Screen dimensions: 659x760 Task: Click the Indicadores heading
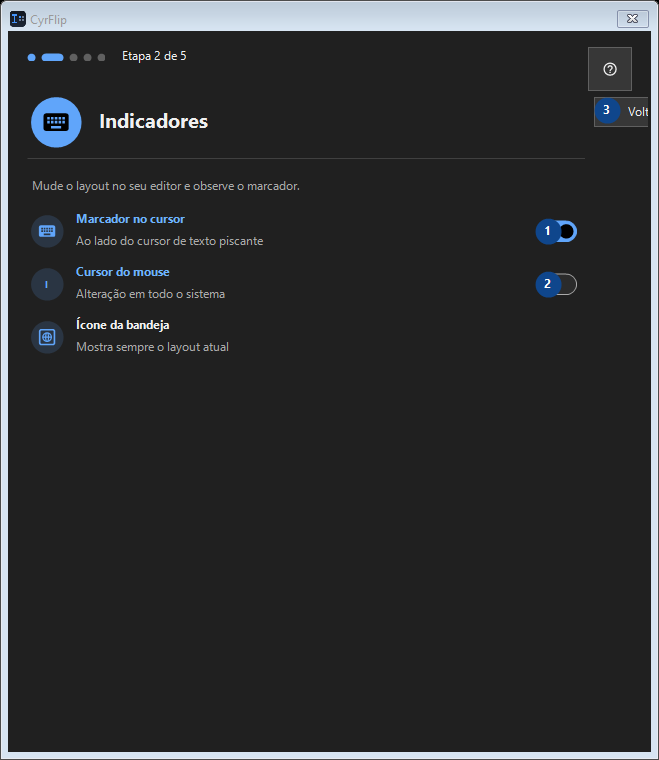click(x=154, y=122)
